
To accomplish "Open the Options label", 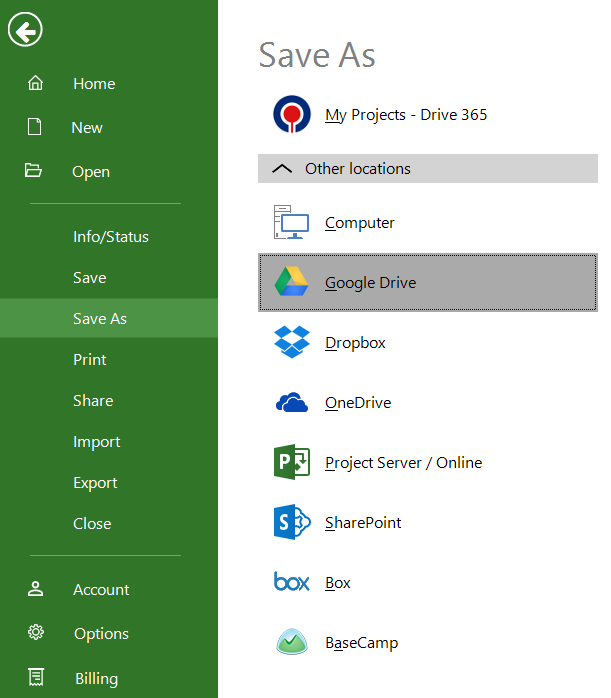I will click(101, 633).
